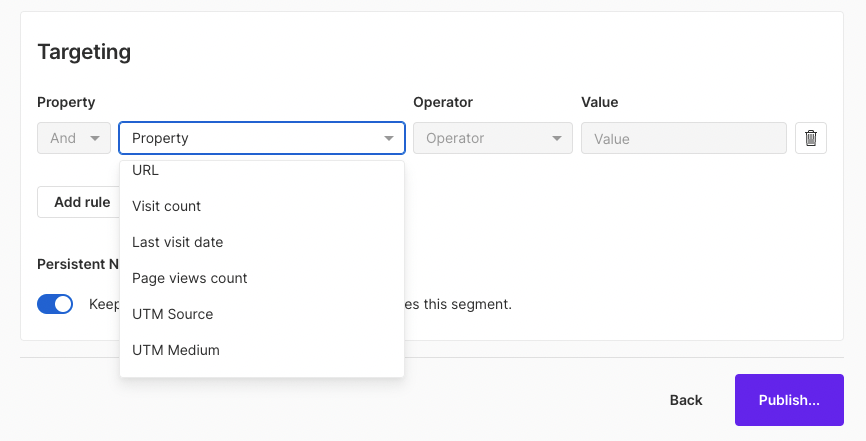This screenshot has width=866, height=441.
Task: Click the Publish button
Action: (789, 400)
